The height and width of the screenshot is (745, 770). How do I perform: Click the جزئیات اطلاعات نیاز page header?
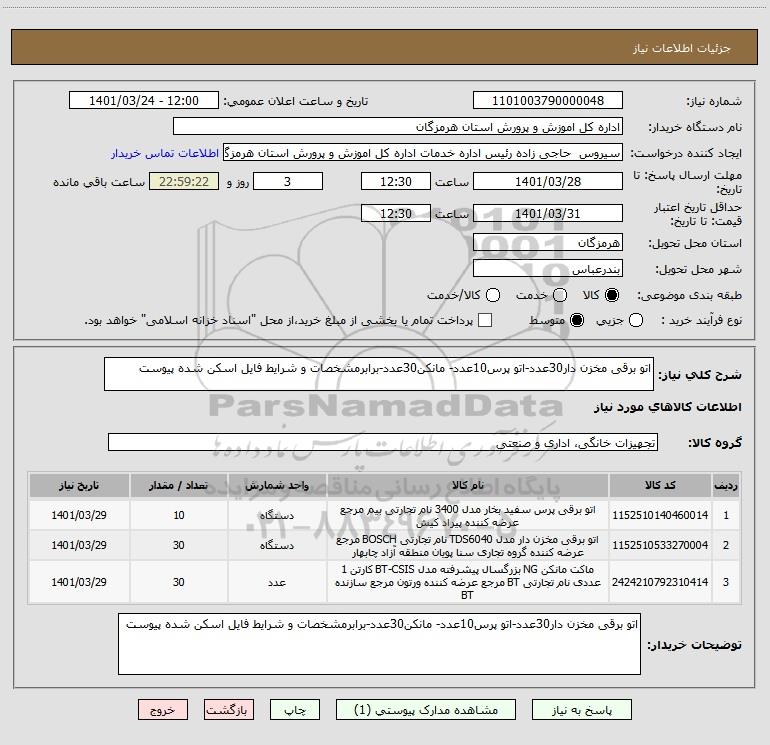pos(682,48)
